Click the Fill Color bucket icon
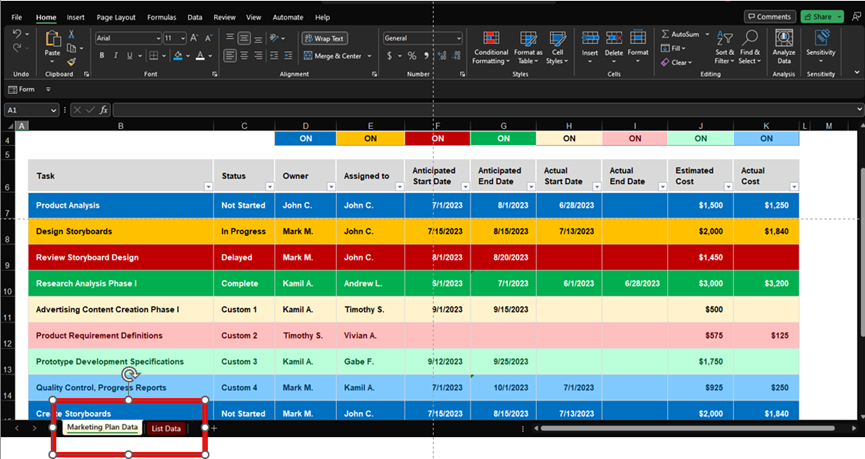865x459 pixels. (178, 56)
